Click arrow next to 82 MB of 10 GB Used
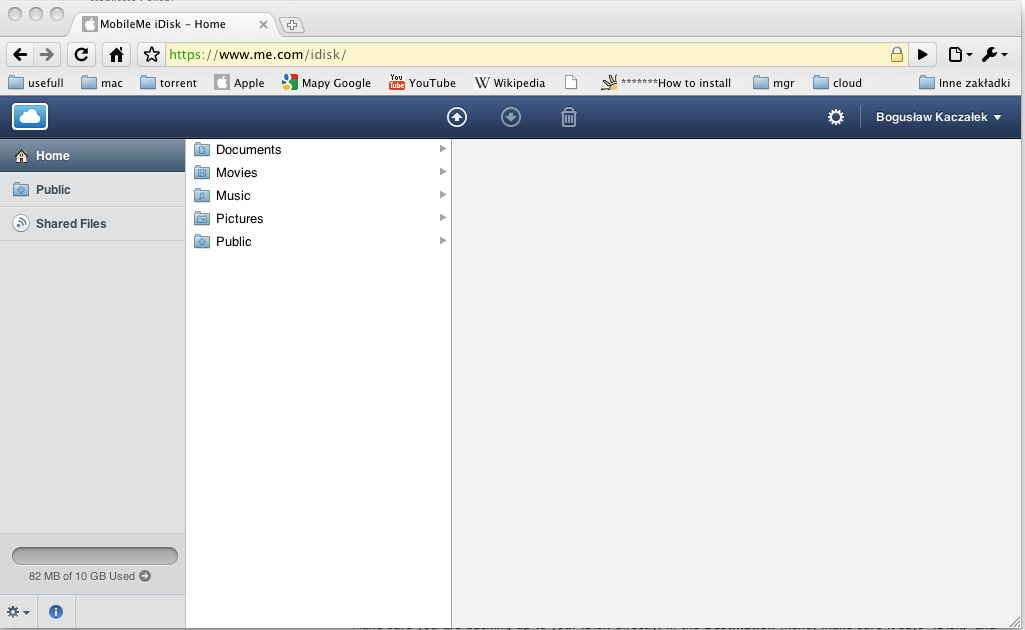 [x=145, y=576]
